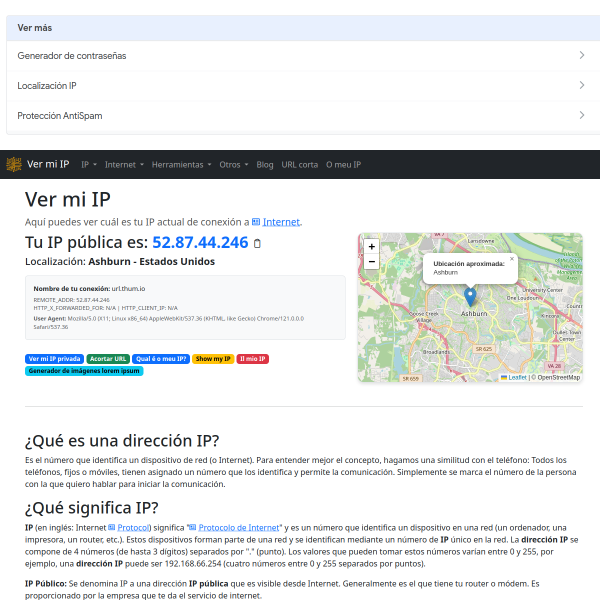Click the Ashburn label on map
600x600 pixels.
click(x=474, y=314)
